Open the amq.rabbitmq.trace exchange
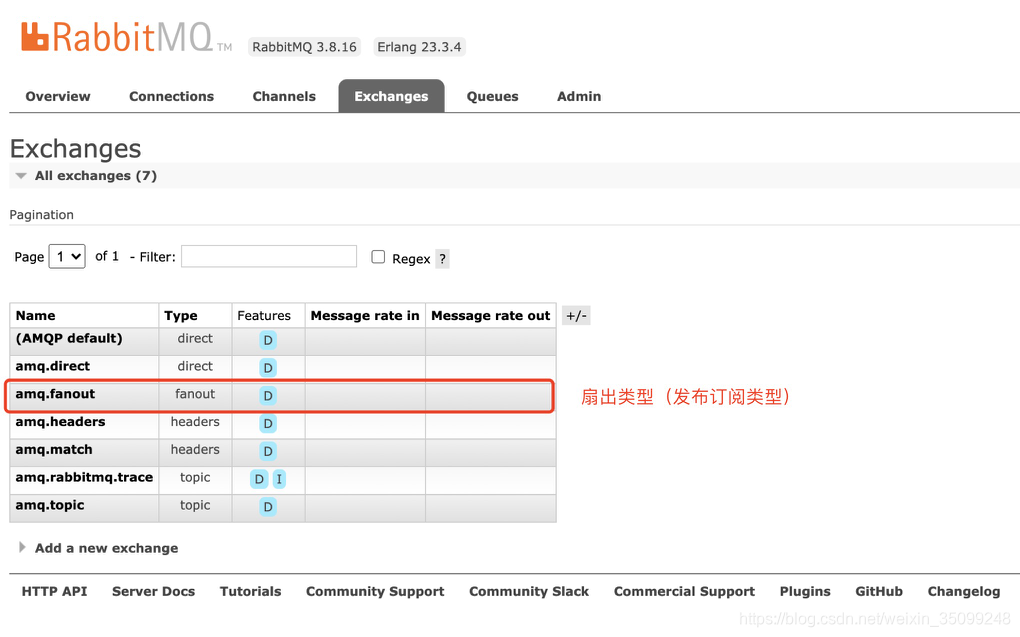This screenshot has height=637, width=1020. point(85,477)
